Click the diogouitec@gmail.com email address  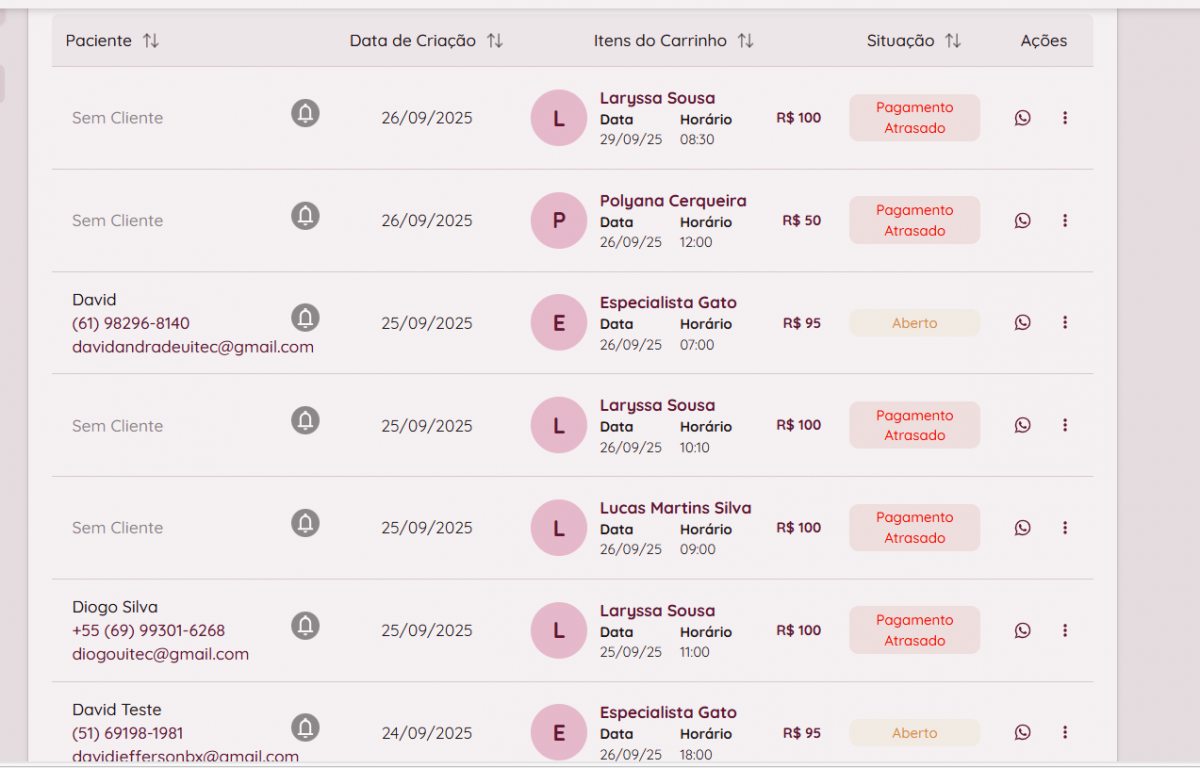coord(160,654)
